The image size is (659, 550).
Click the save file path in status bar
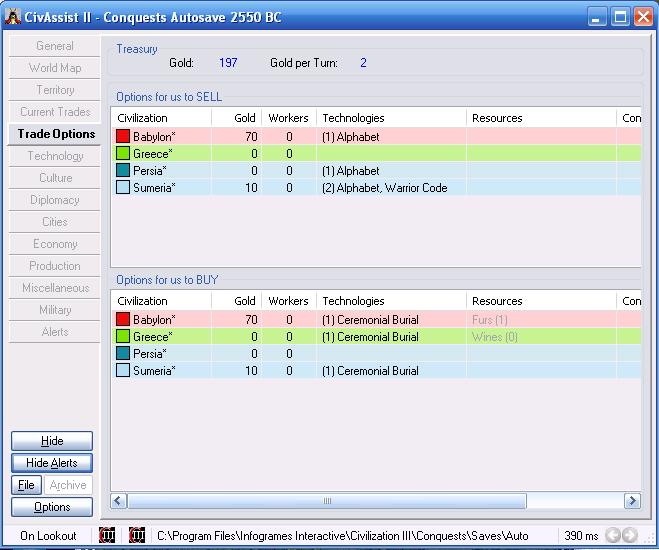[x=343, y=536]
